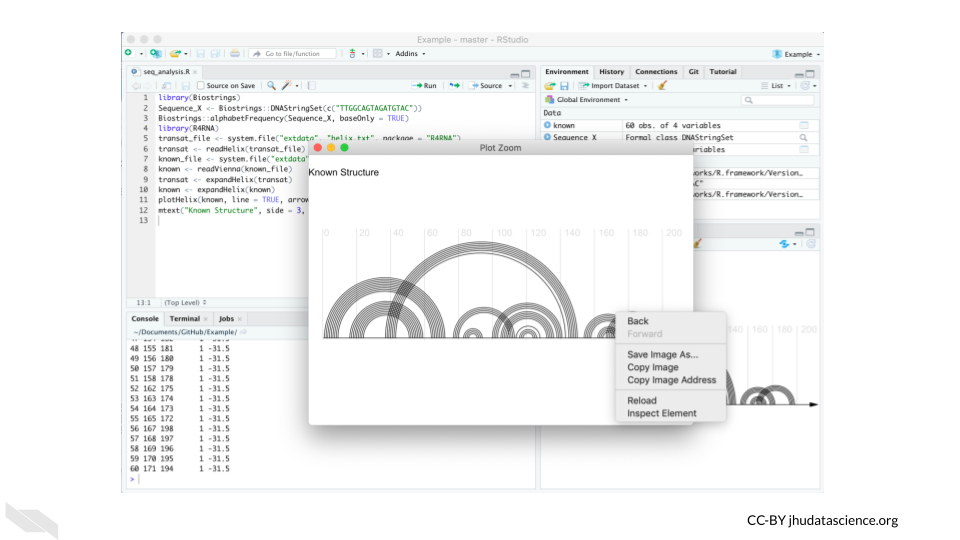
Task: Toggle the Source on Save checkbox
Action: [201, 86]
